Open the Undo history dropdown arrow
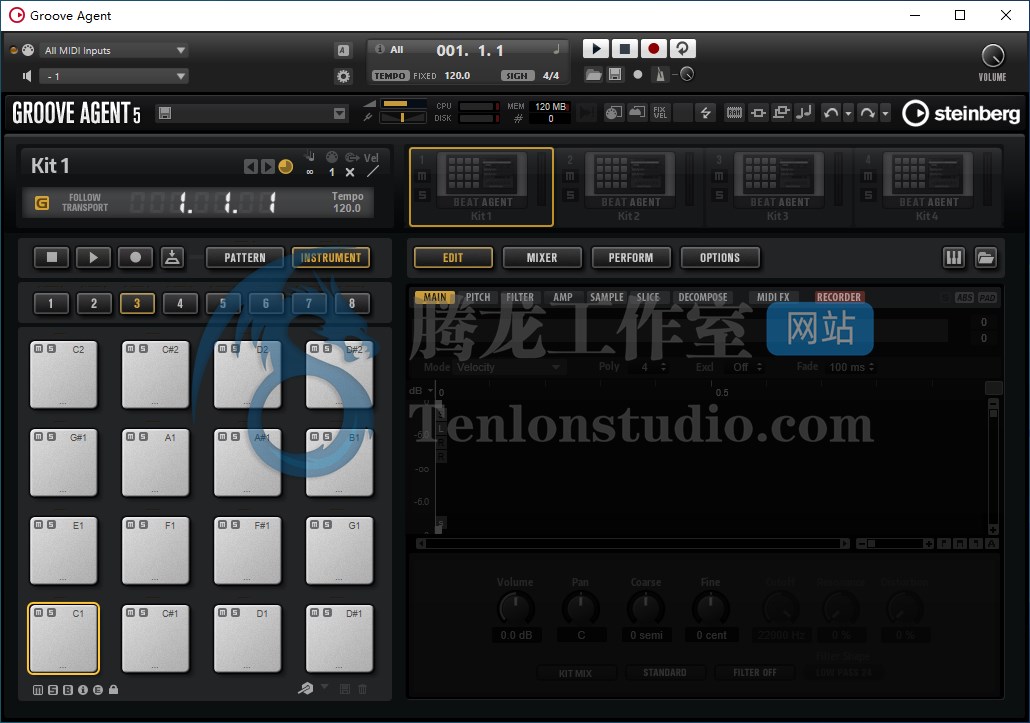Viewport: 1030px width, 723px height. (848, 114)
